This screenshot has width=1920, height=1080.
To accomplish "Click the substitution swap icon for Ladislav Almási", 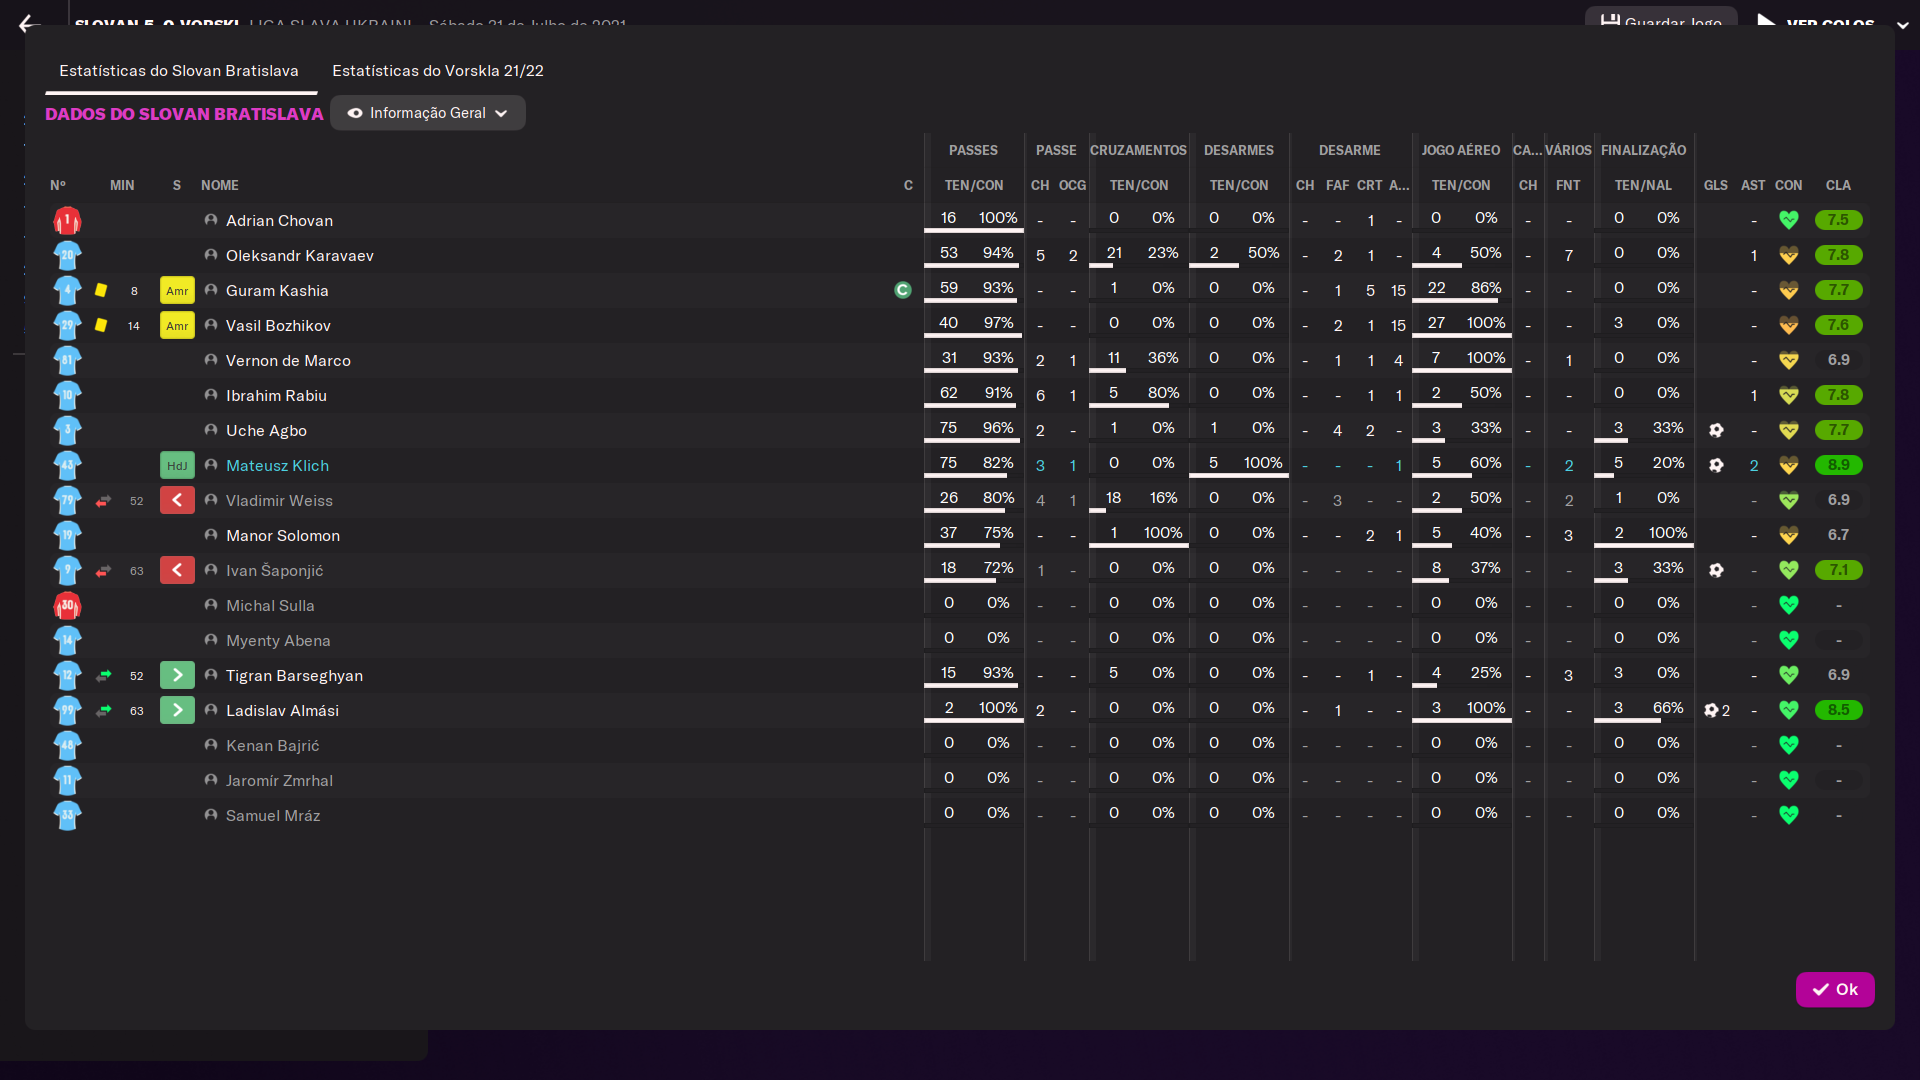I will click(103, 711).
